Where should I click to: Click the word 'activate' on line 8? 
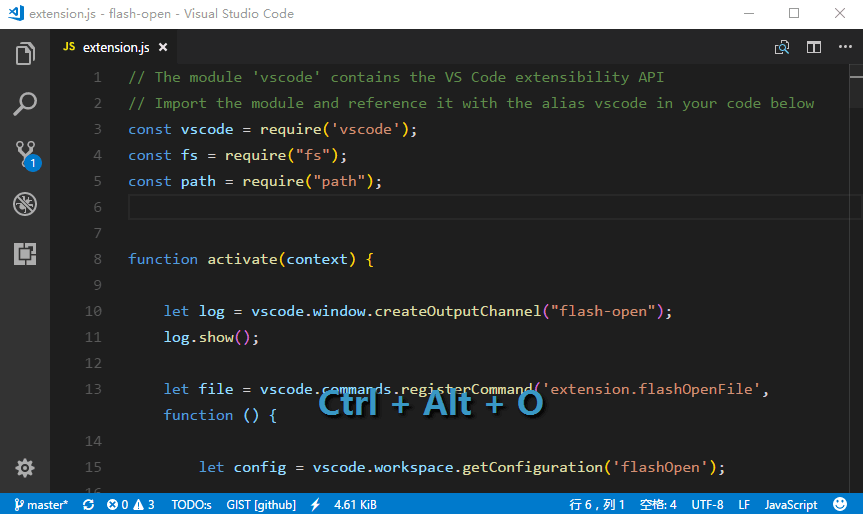click(x=242, y=259)
